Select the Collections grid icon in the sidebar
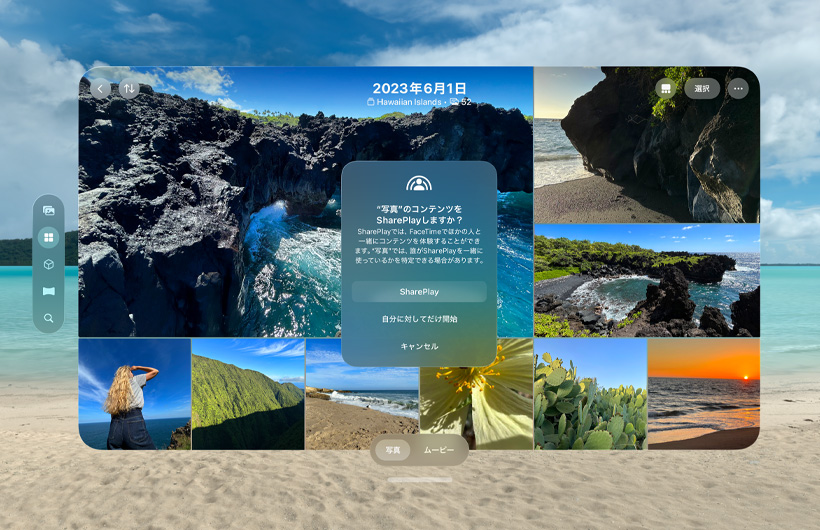820x530 pixels. click(x=48, y=238)
